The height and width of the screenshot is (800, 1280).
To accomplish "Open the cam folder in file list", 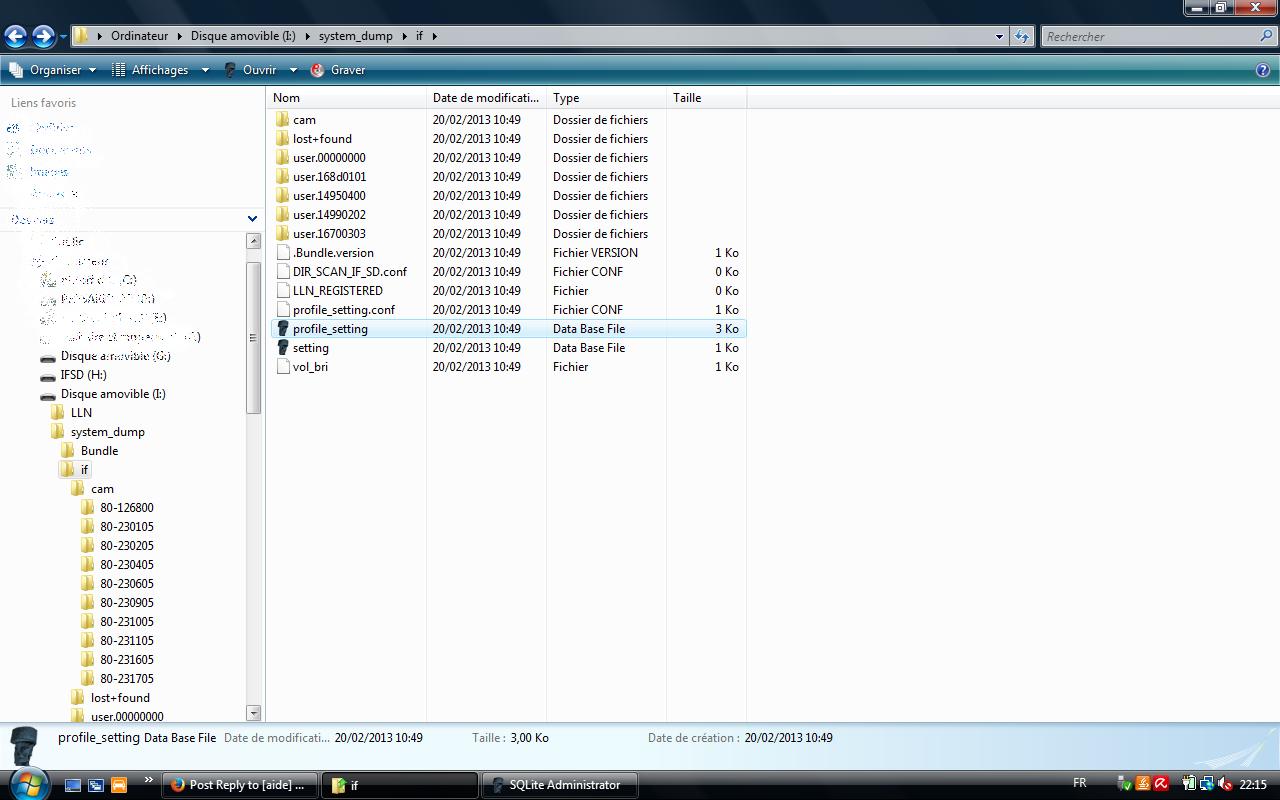I will (304, 120).
